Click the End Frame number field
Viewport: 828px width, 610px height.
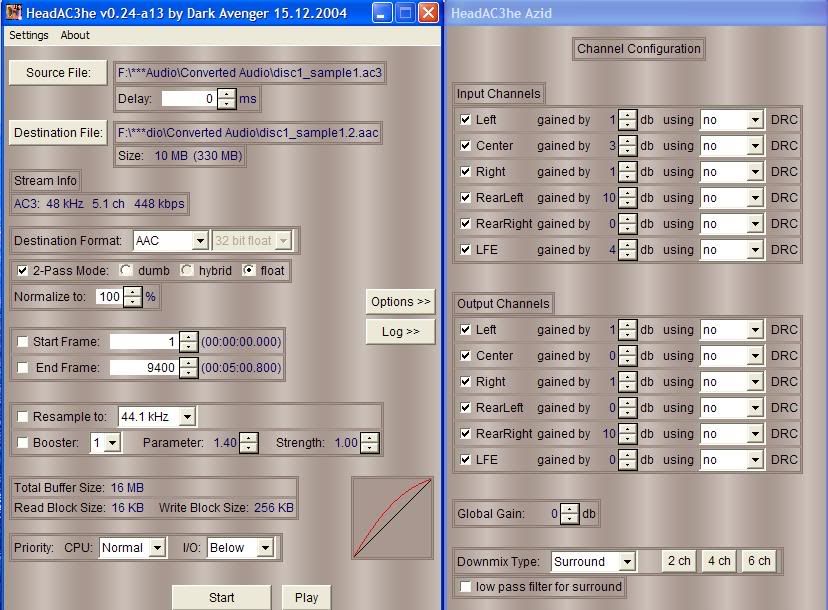coord(144,368)
